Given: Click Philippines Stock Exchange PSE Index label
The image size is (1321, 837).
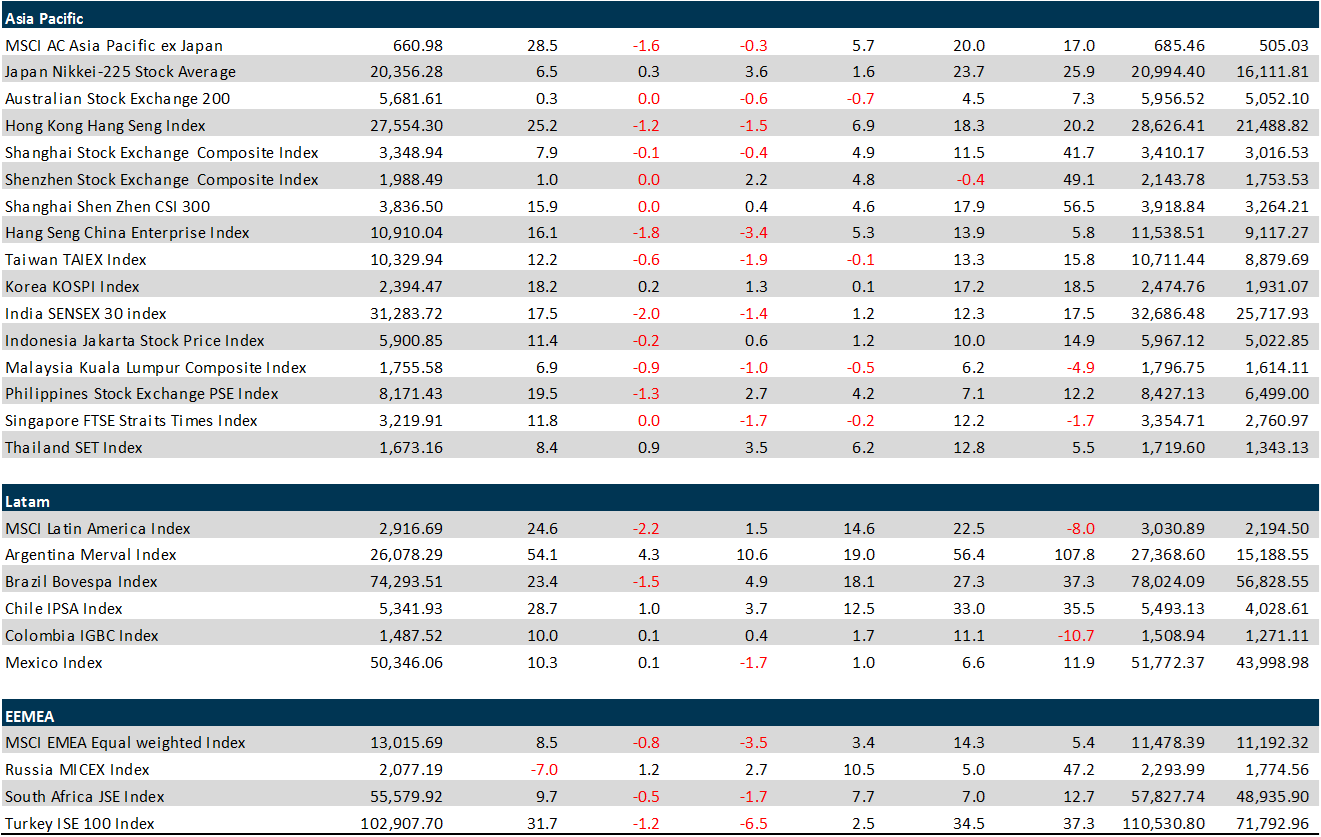Looking at the screenshot, I should point(142,394).
